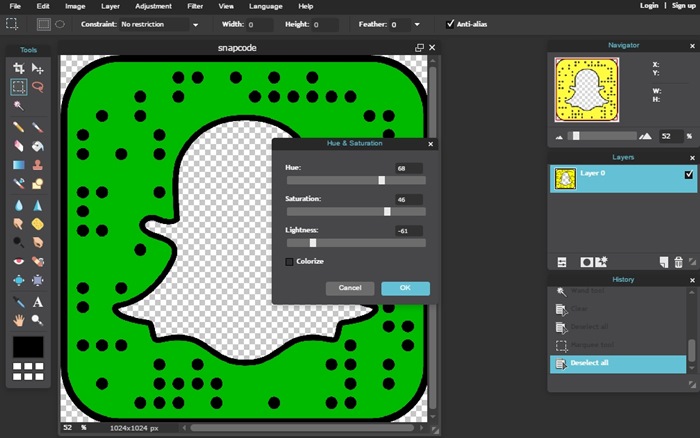Select the Paint bucket tool
Screen dimensions: 700x438
(x=38, y=146)
